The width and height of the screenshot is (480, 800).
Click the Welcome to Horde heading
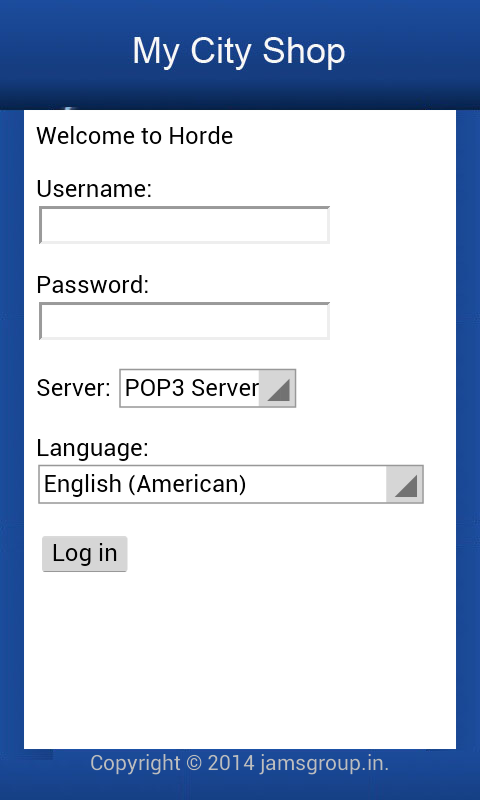pyautogui.click(x=135, y=136)
